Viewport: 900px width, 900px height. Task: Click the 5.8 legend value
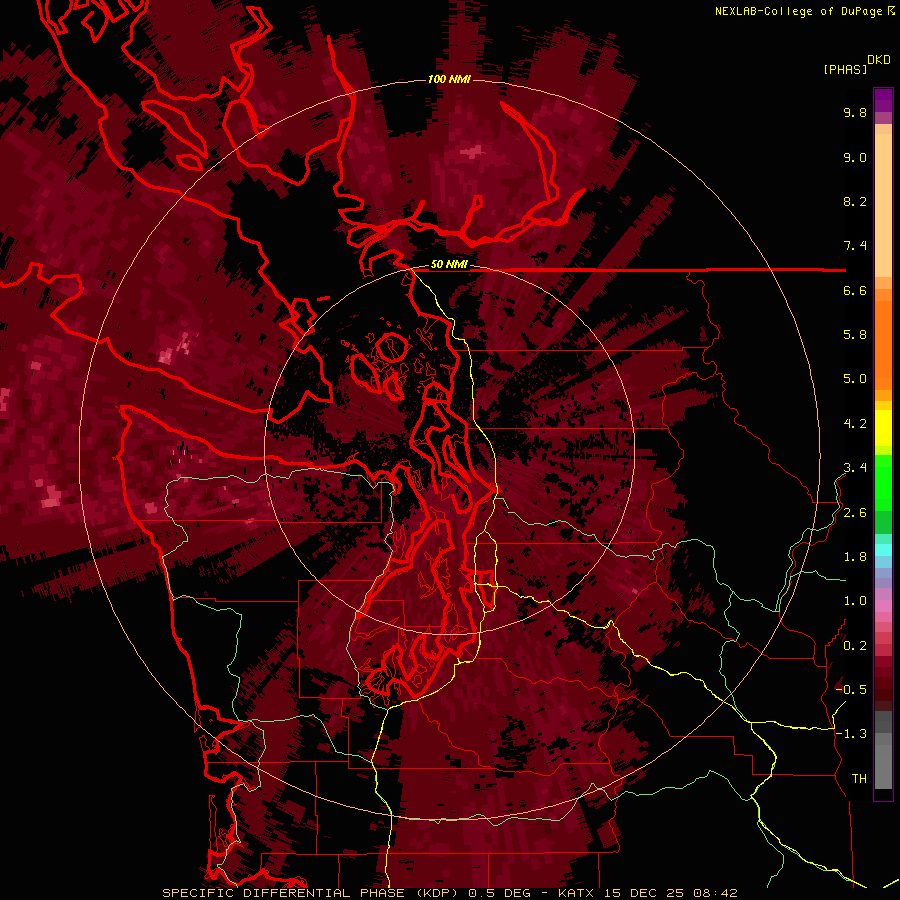click(x=855, y=335)
